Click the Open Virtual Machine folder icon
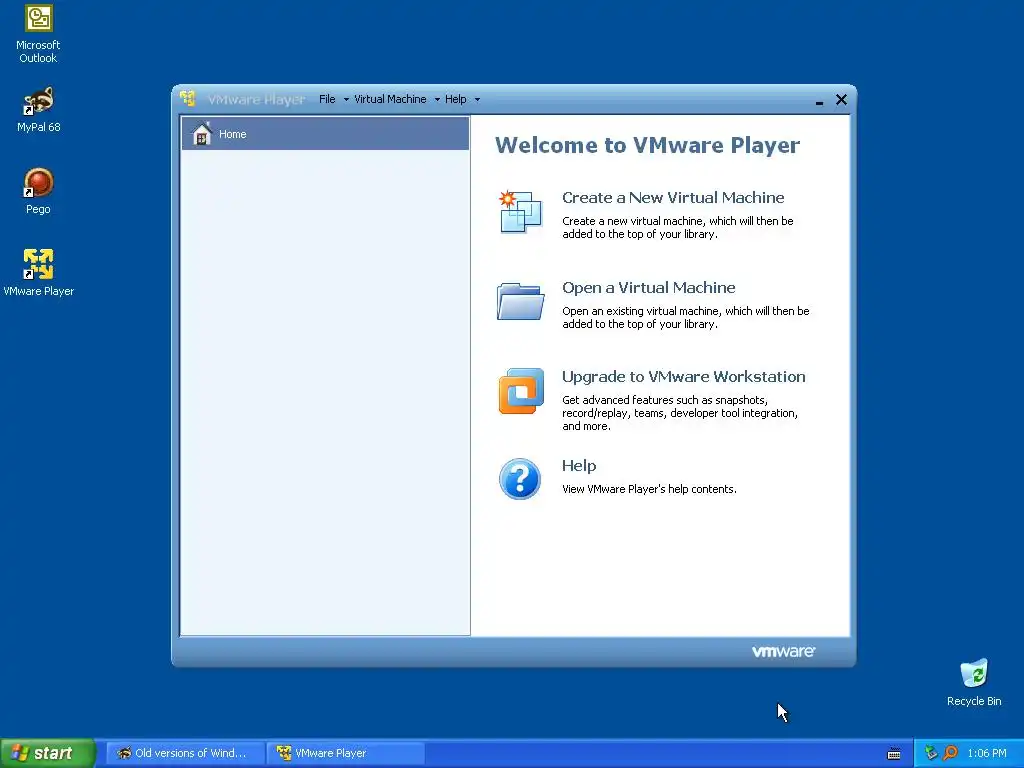1024x768 pixels. click(520, 302)
